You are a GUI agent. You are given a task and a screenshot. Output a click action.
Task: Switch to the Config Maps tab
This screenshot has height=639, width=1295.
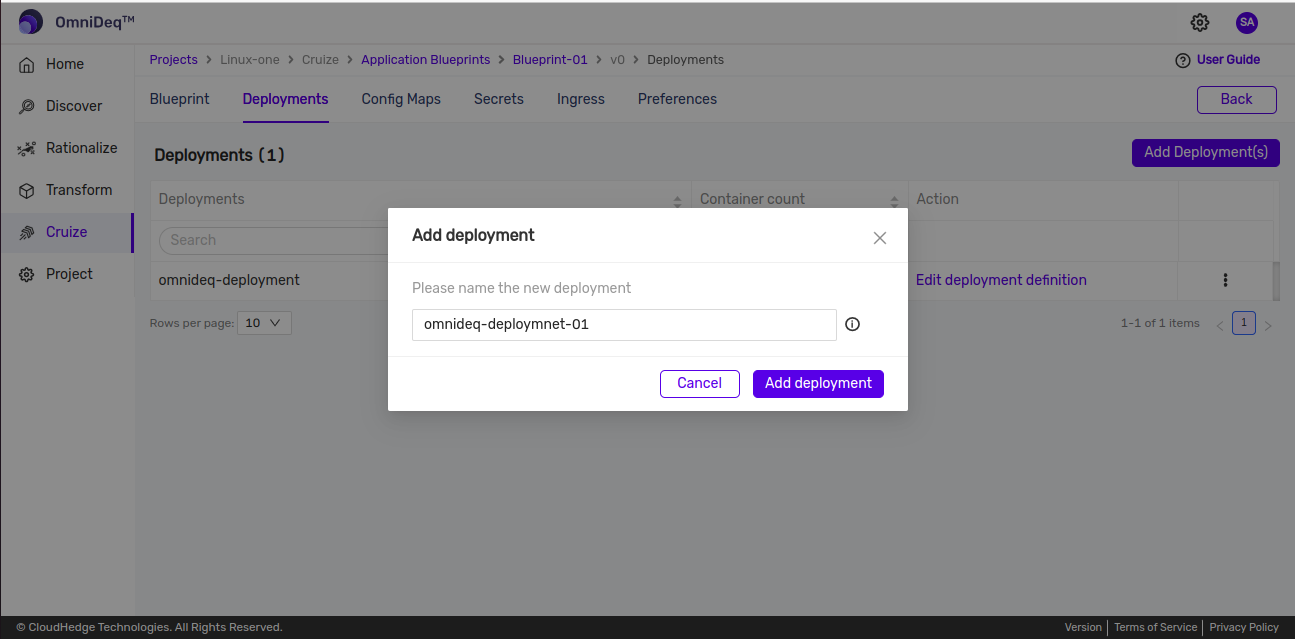click(x=401, y=99)
